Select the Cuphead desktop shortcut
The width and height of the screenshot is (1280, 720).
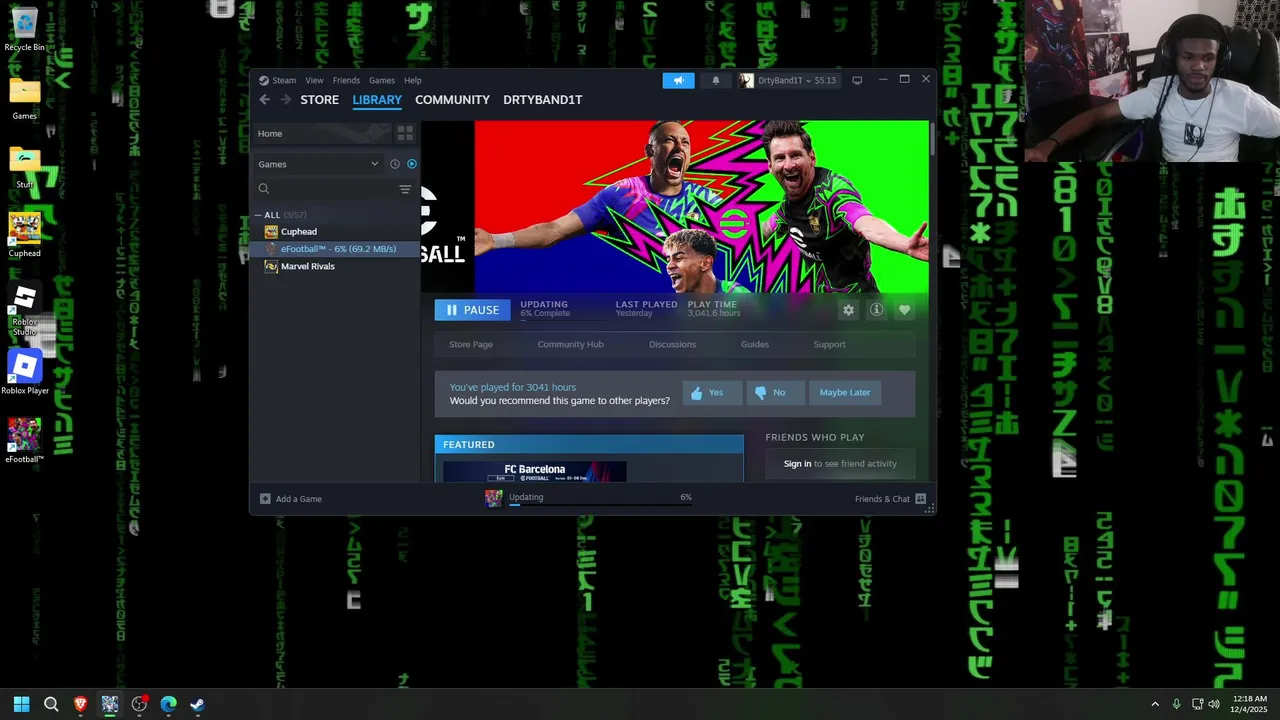(24, 235)
